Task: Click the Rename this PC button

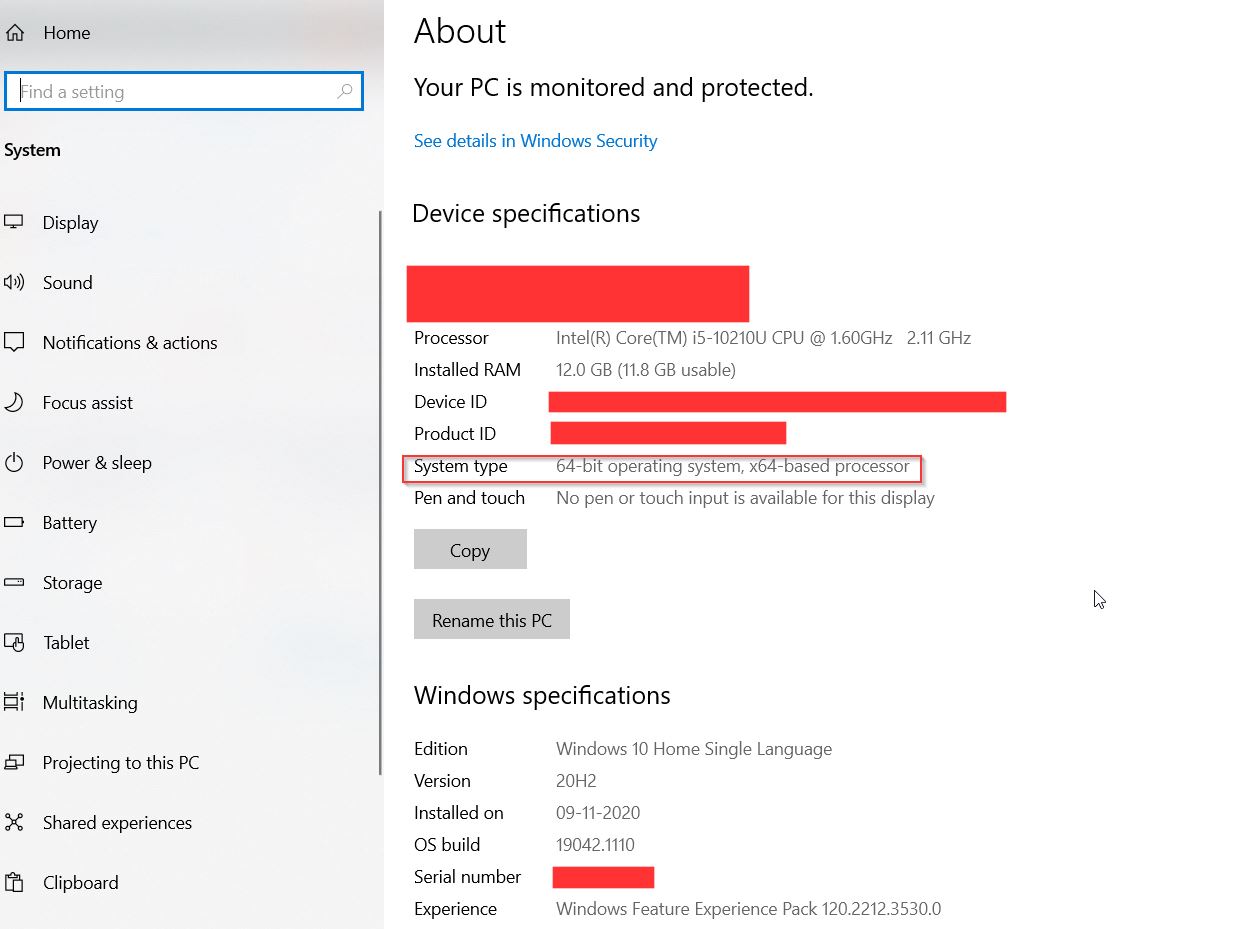Action: click(491, 620)
